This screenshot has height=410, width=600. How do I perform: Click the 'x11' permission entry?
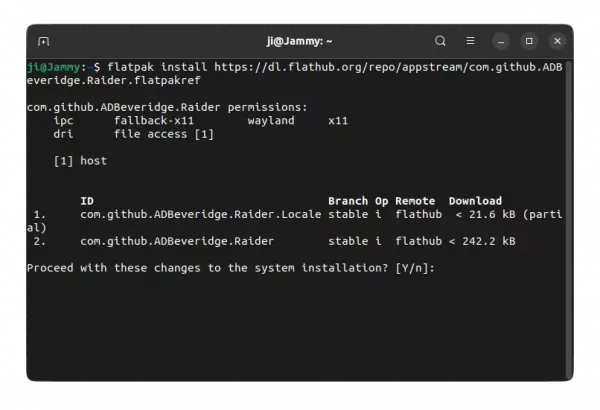pyautogui.click(x=338, y=121)
